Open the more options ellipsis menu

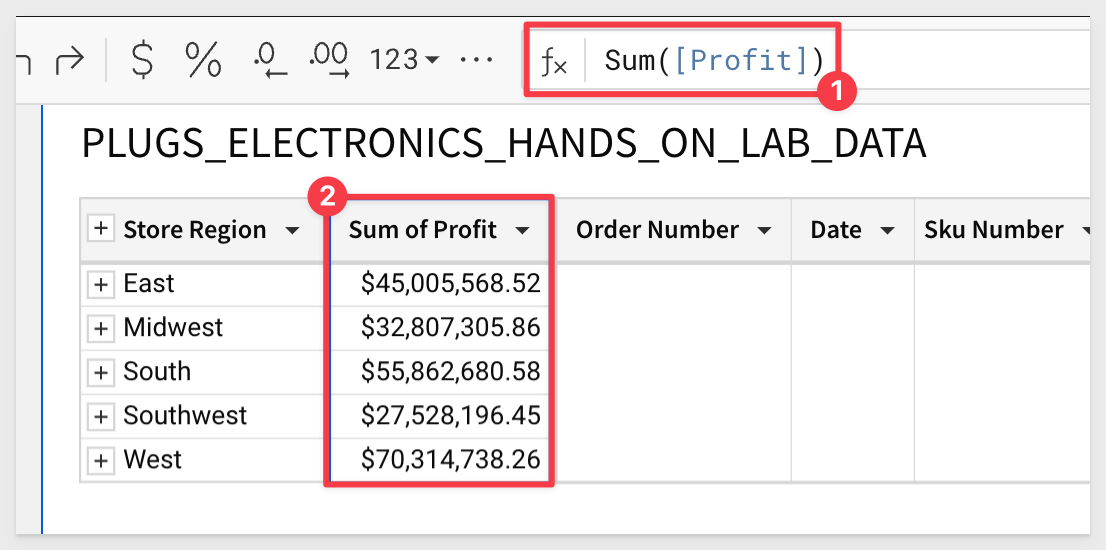click(475, 61)
